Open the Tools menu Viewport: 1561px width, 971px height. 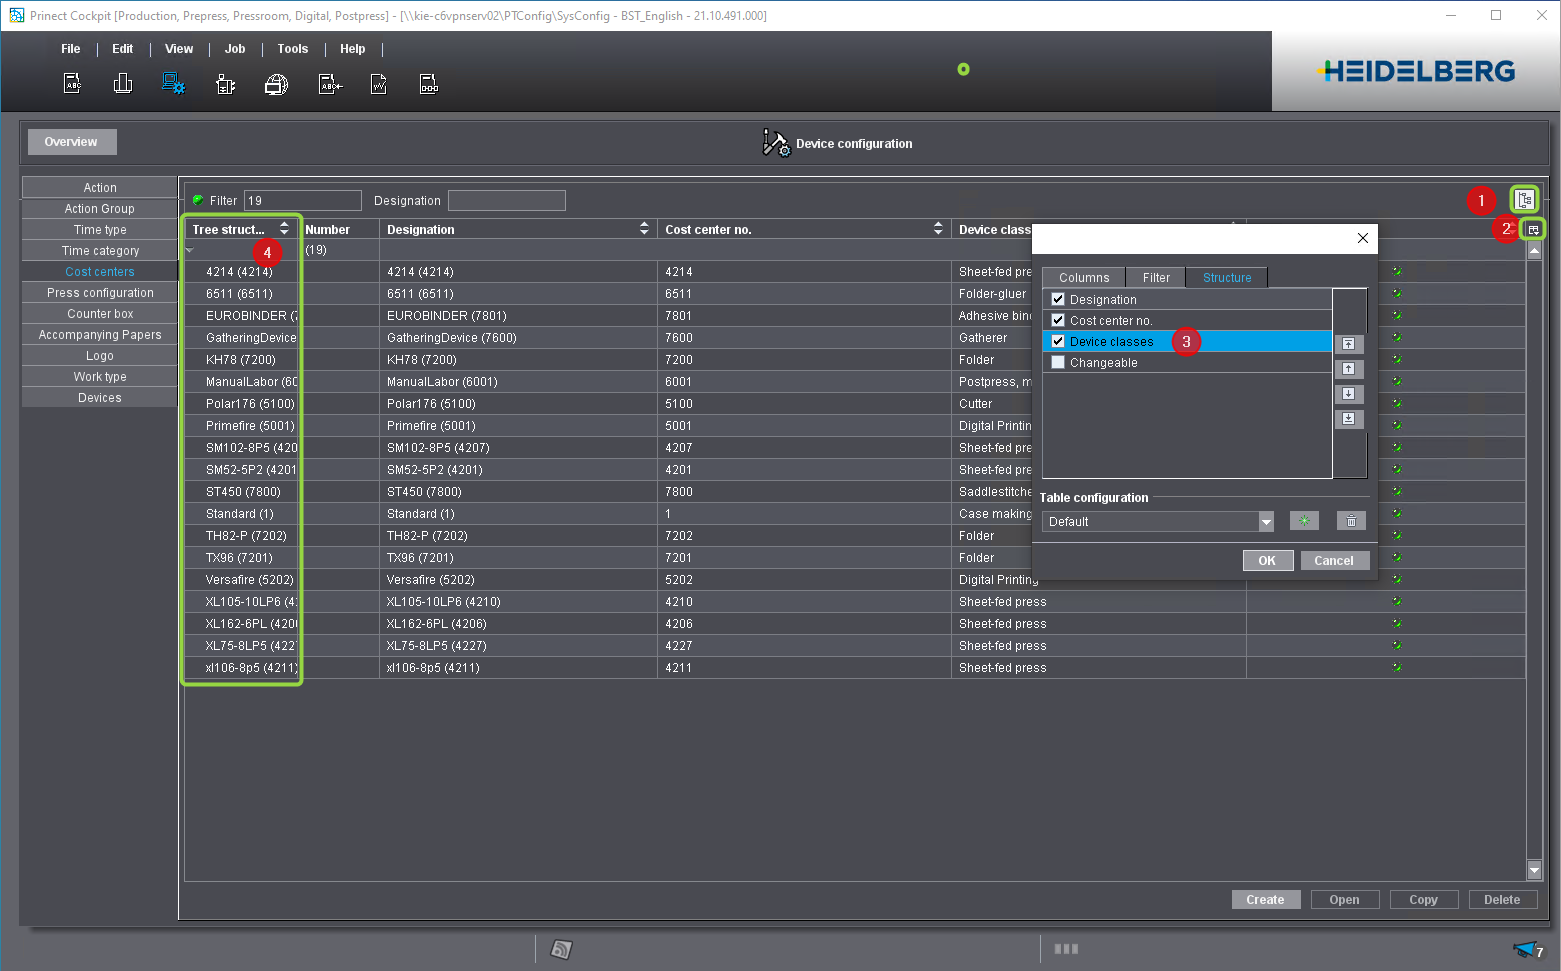[x=292, y=49]
